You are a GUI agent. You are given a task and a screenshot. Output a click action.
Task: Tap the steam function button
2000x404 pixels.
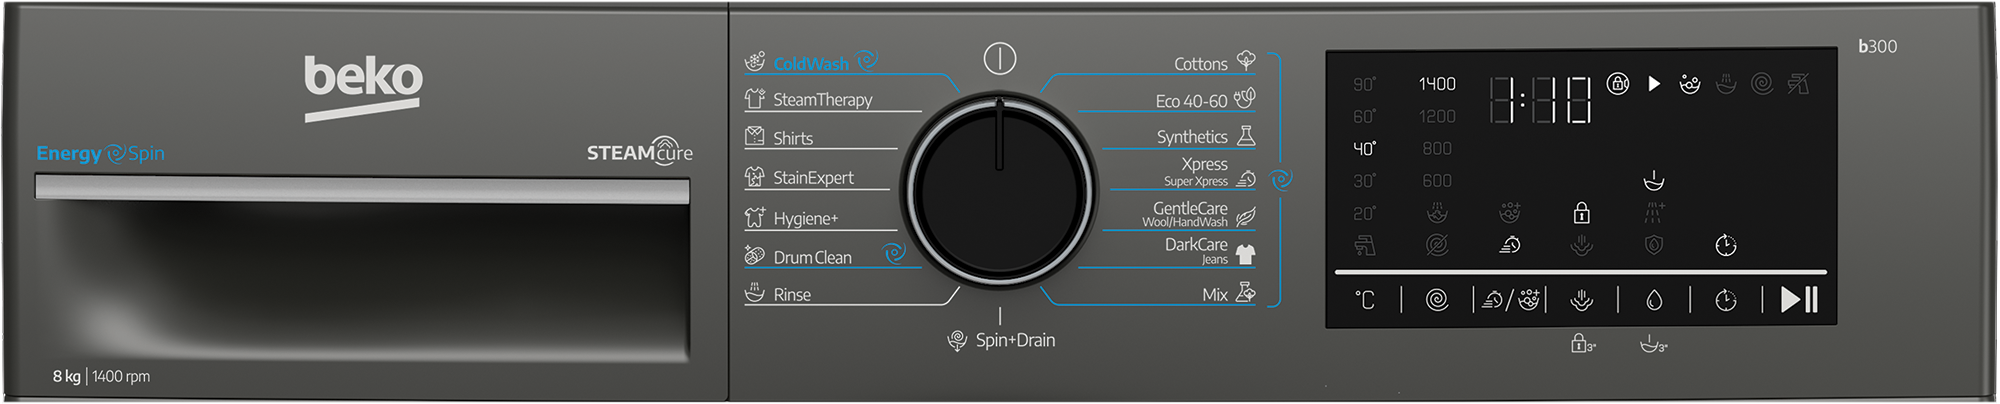(1582, 300)
